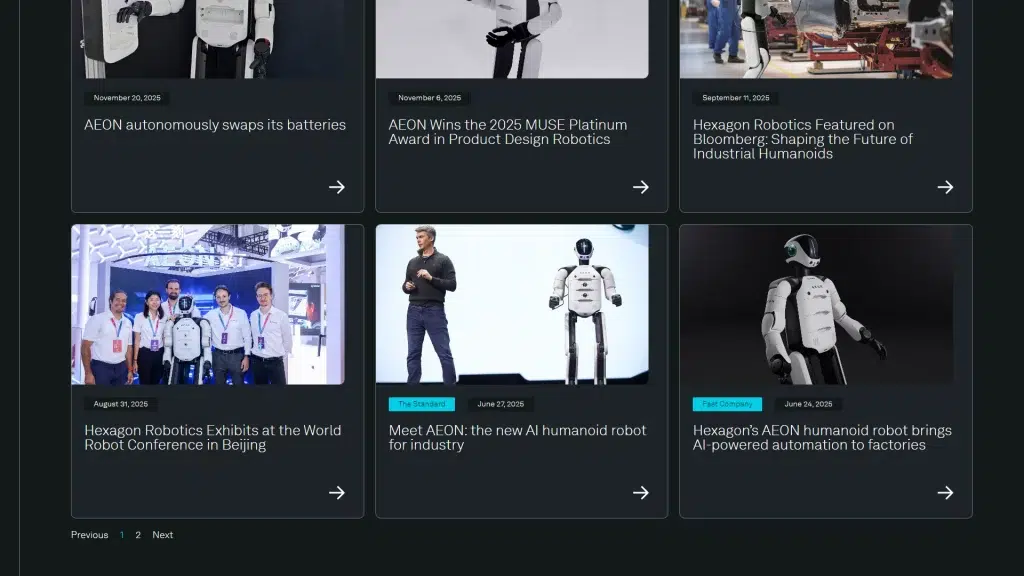Open Hexagon Robotics Featured on Bloomberg headline
1024x576 pixels.
tap(803, 139)
